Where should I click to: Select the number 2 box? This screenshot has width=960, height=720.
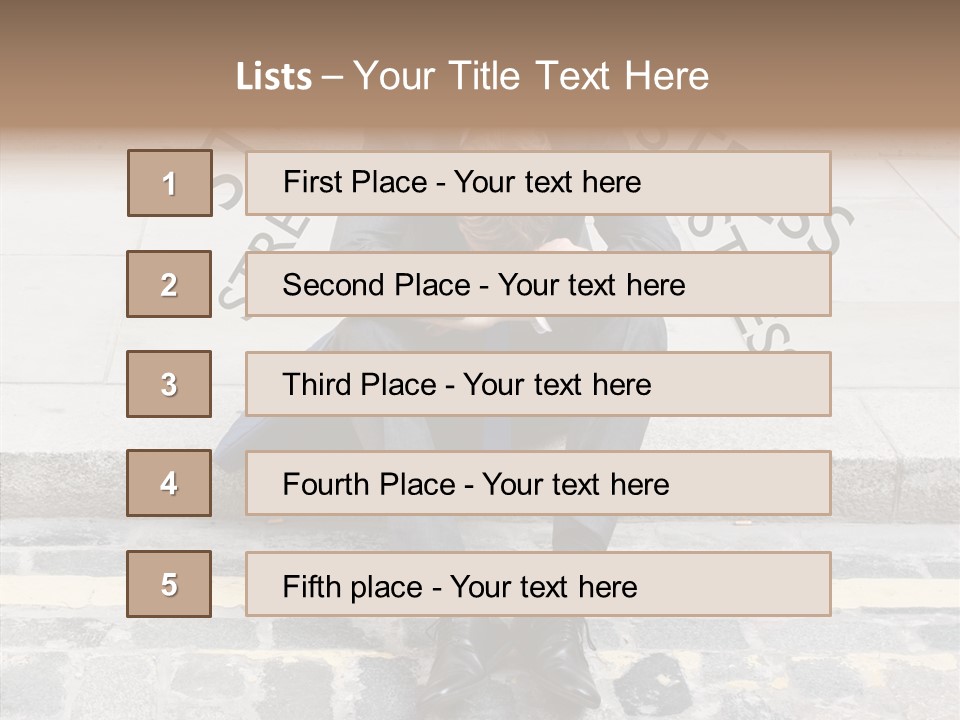tap(169, 284)
